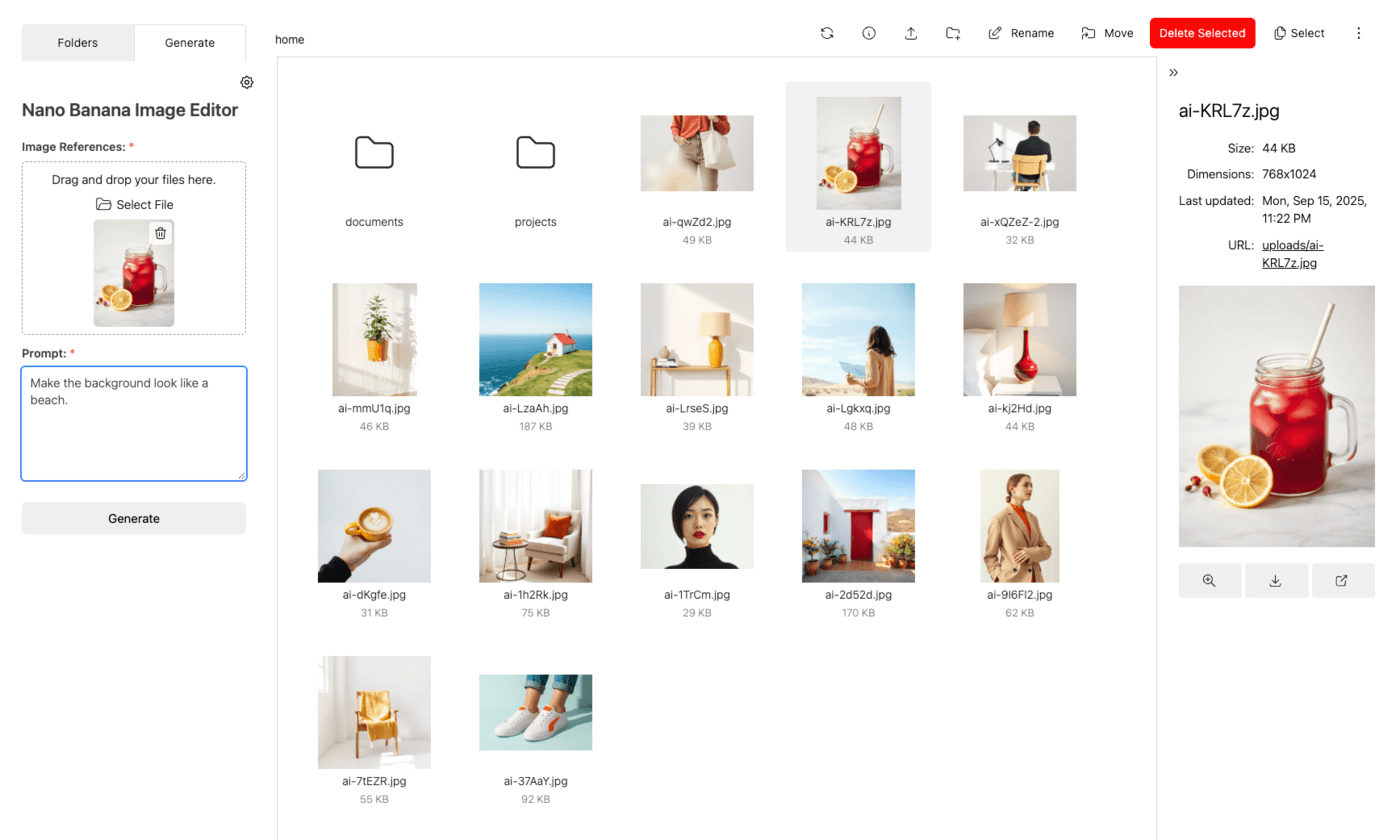Open image externally via the open-in-new icon

tap(1342, 580)
